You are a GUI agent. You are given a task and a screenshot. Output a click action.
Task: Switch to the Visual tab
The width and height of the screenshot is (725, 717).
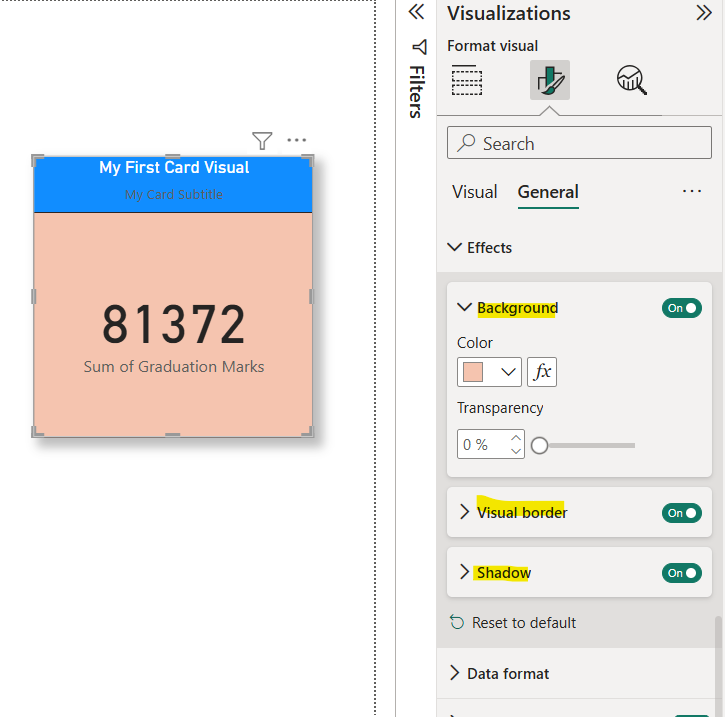point(474,192)
